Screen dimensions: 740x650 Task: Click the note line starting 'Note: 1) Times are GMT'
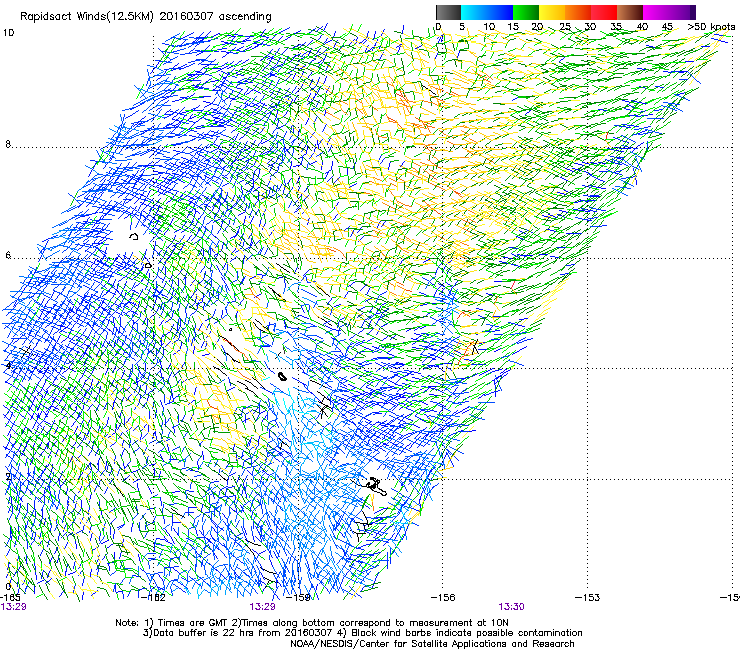coord(312,623)
